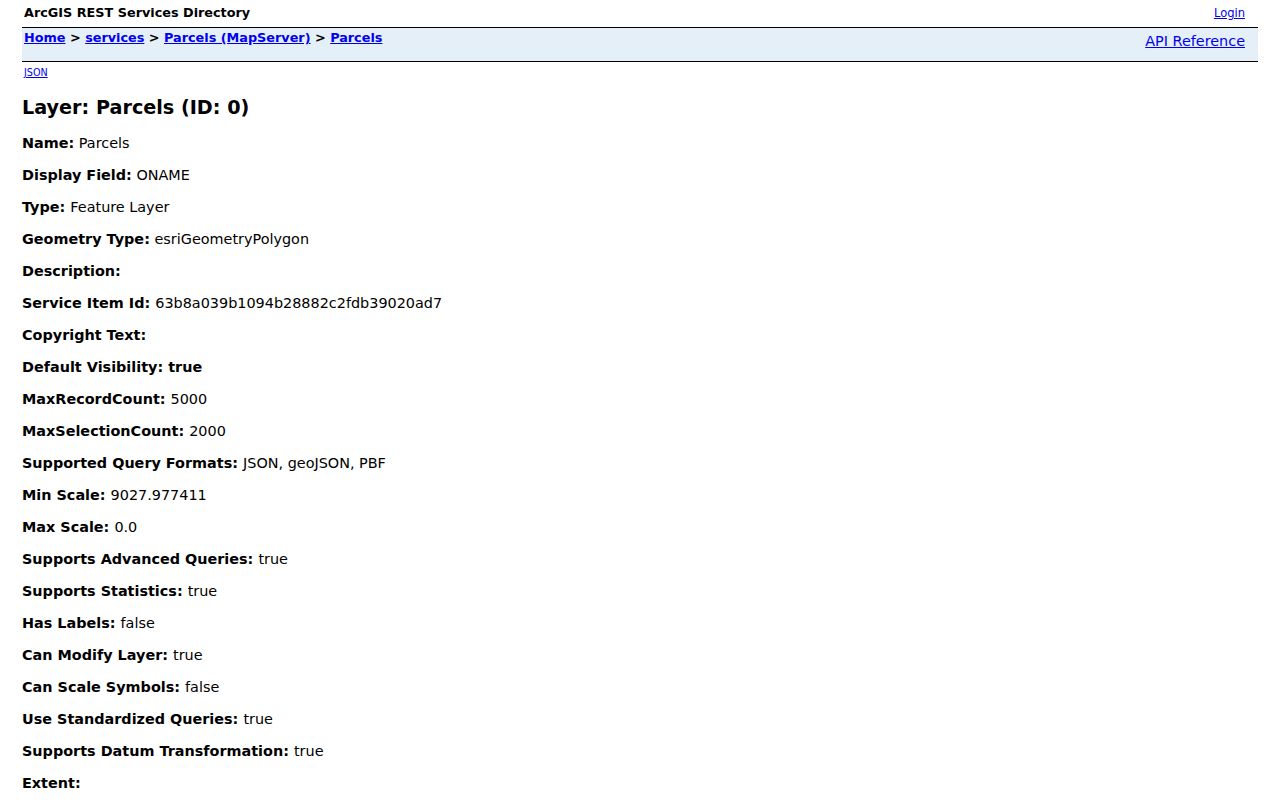Open the services breadcrumb link
The height and width of the screenshot is (800, 1280).
(115, 38)
